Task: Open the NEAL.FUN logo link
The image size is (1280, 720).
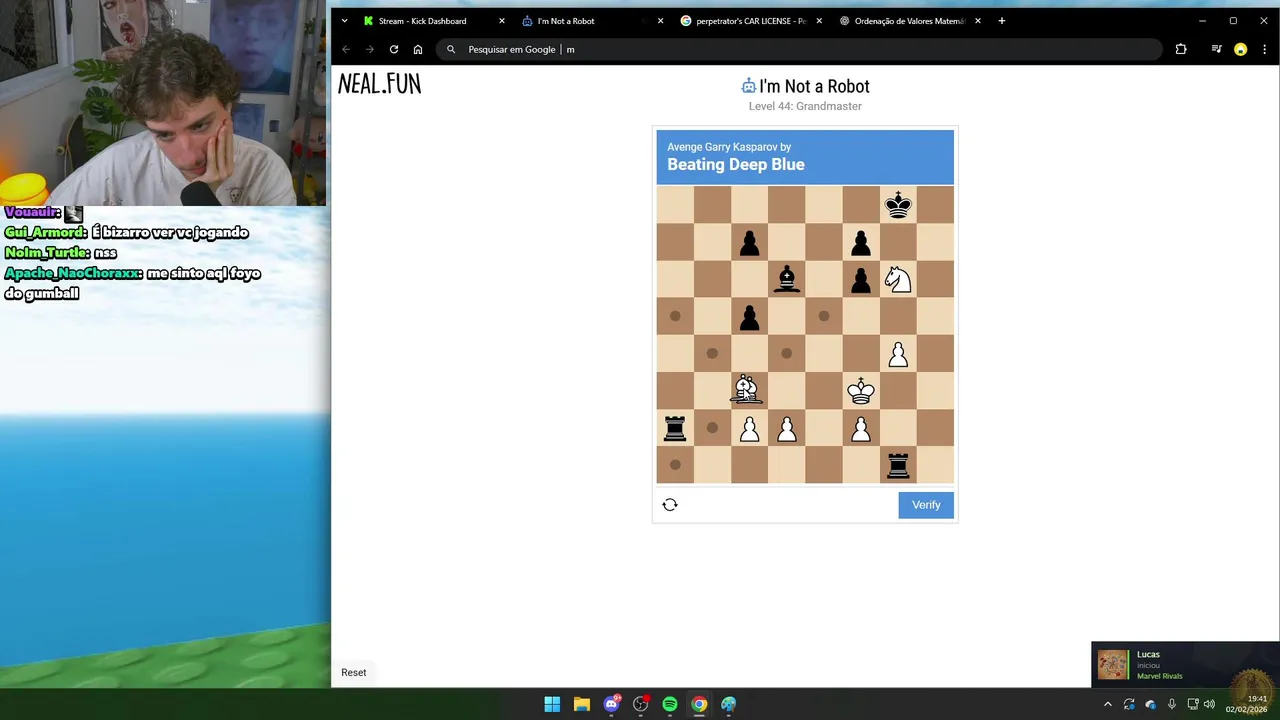Action: point(379,84)
